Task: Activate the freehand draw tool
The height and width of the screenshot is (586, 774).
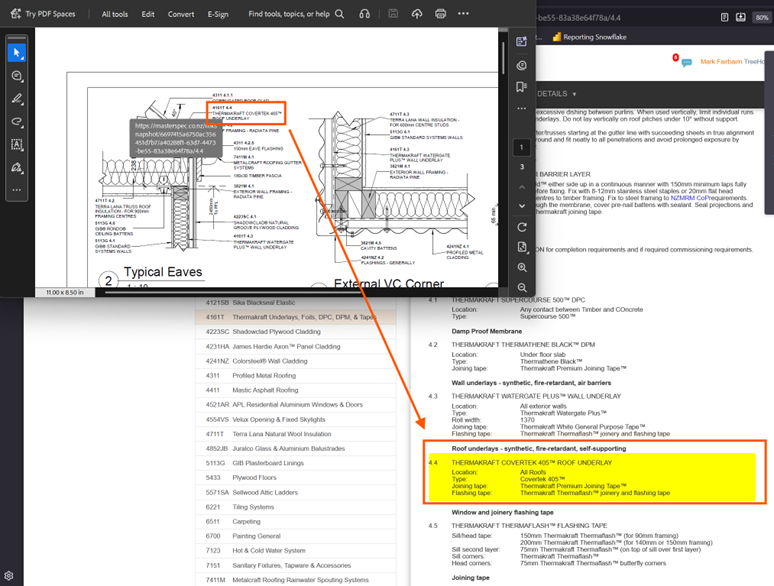Action: (x=17, y=121)
